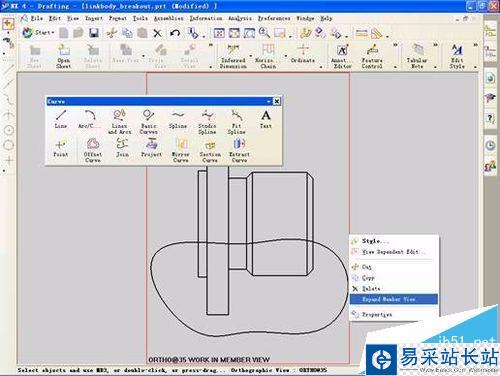Click the Open Sheet icon
500x376 pixels.
click(63, 56)
